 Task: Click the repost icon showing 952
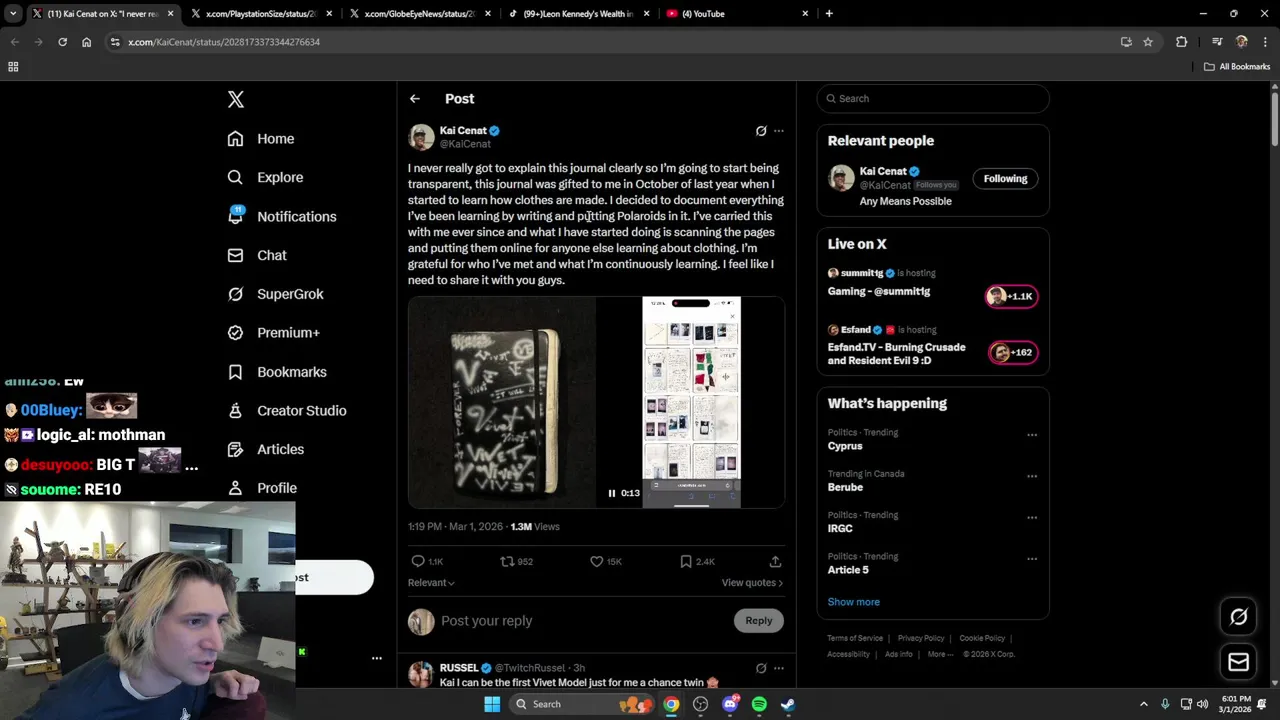click(507, 561)
